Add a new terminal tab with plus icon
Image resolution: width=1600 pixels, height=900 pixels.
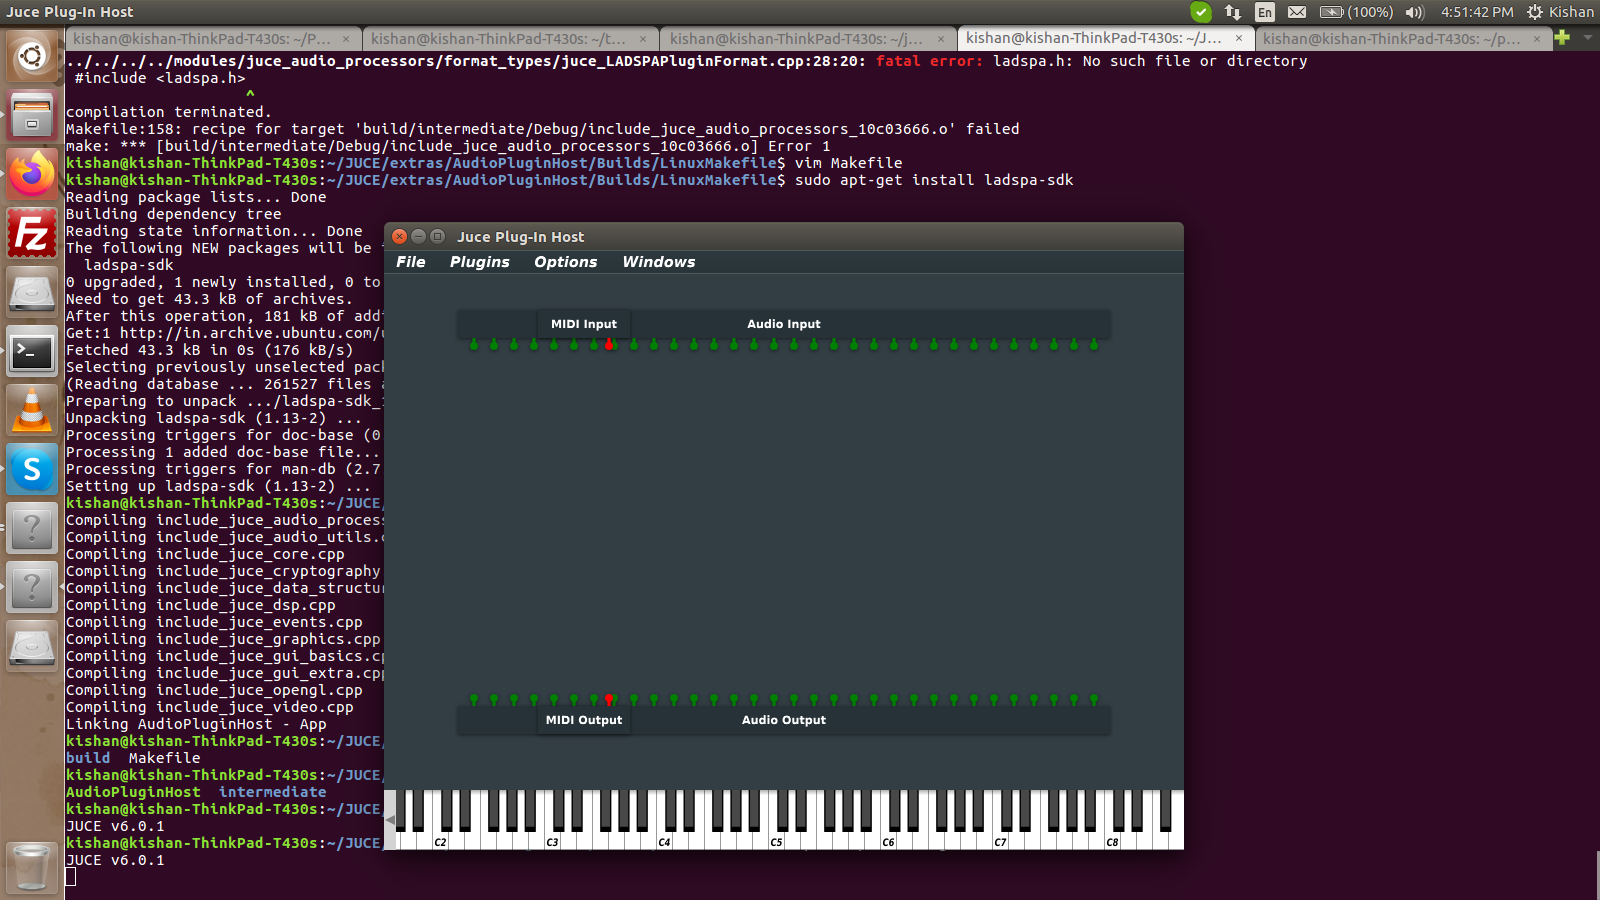click(1563, 38)
